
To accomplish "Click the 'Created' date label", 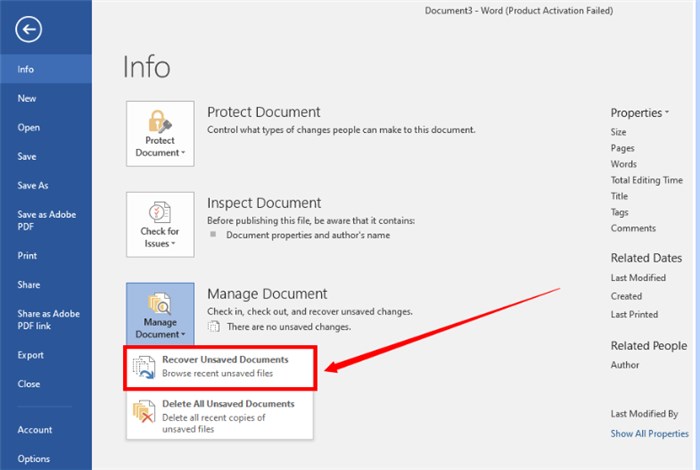I will (x=626, y=296).
